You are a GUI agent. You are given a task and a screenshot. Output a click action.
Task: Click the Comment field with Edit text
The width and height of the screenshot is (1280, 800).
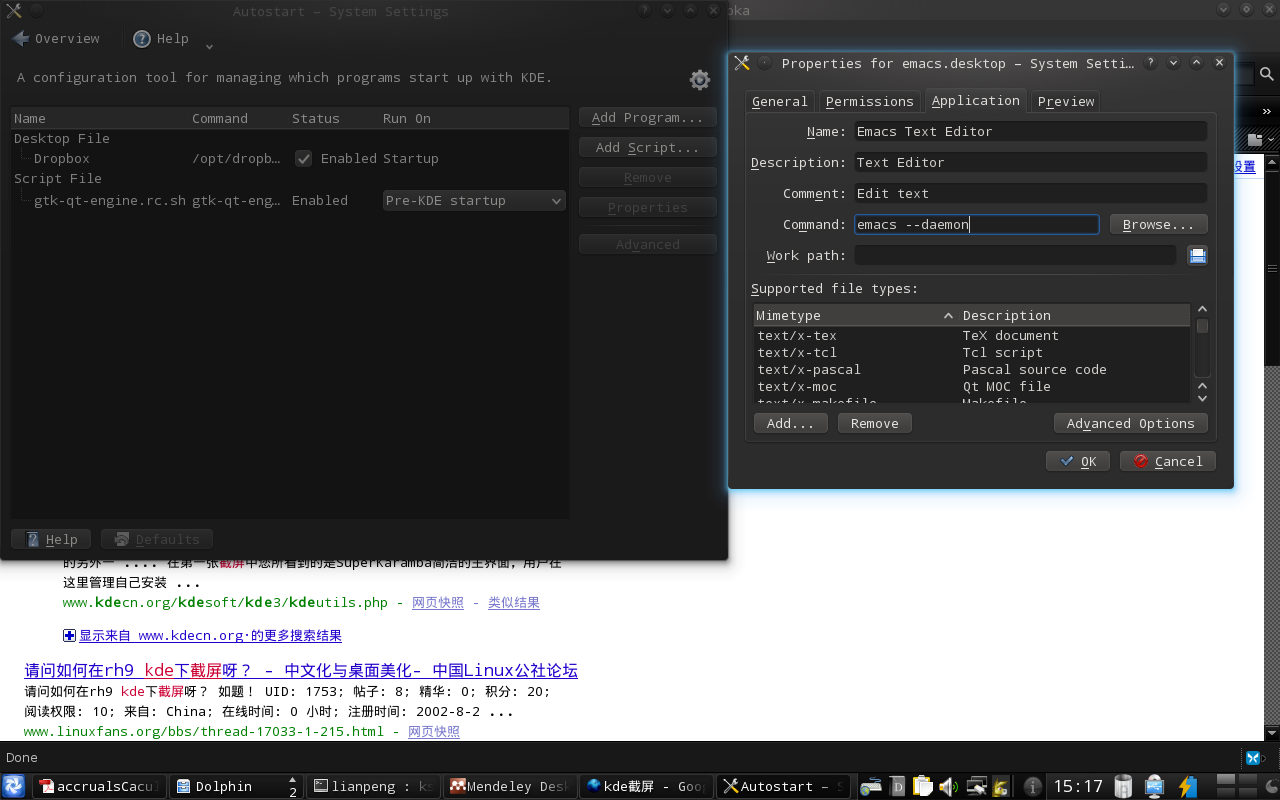(x=1030, y=194)
